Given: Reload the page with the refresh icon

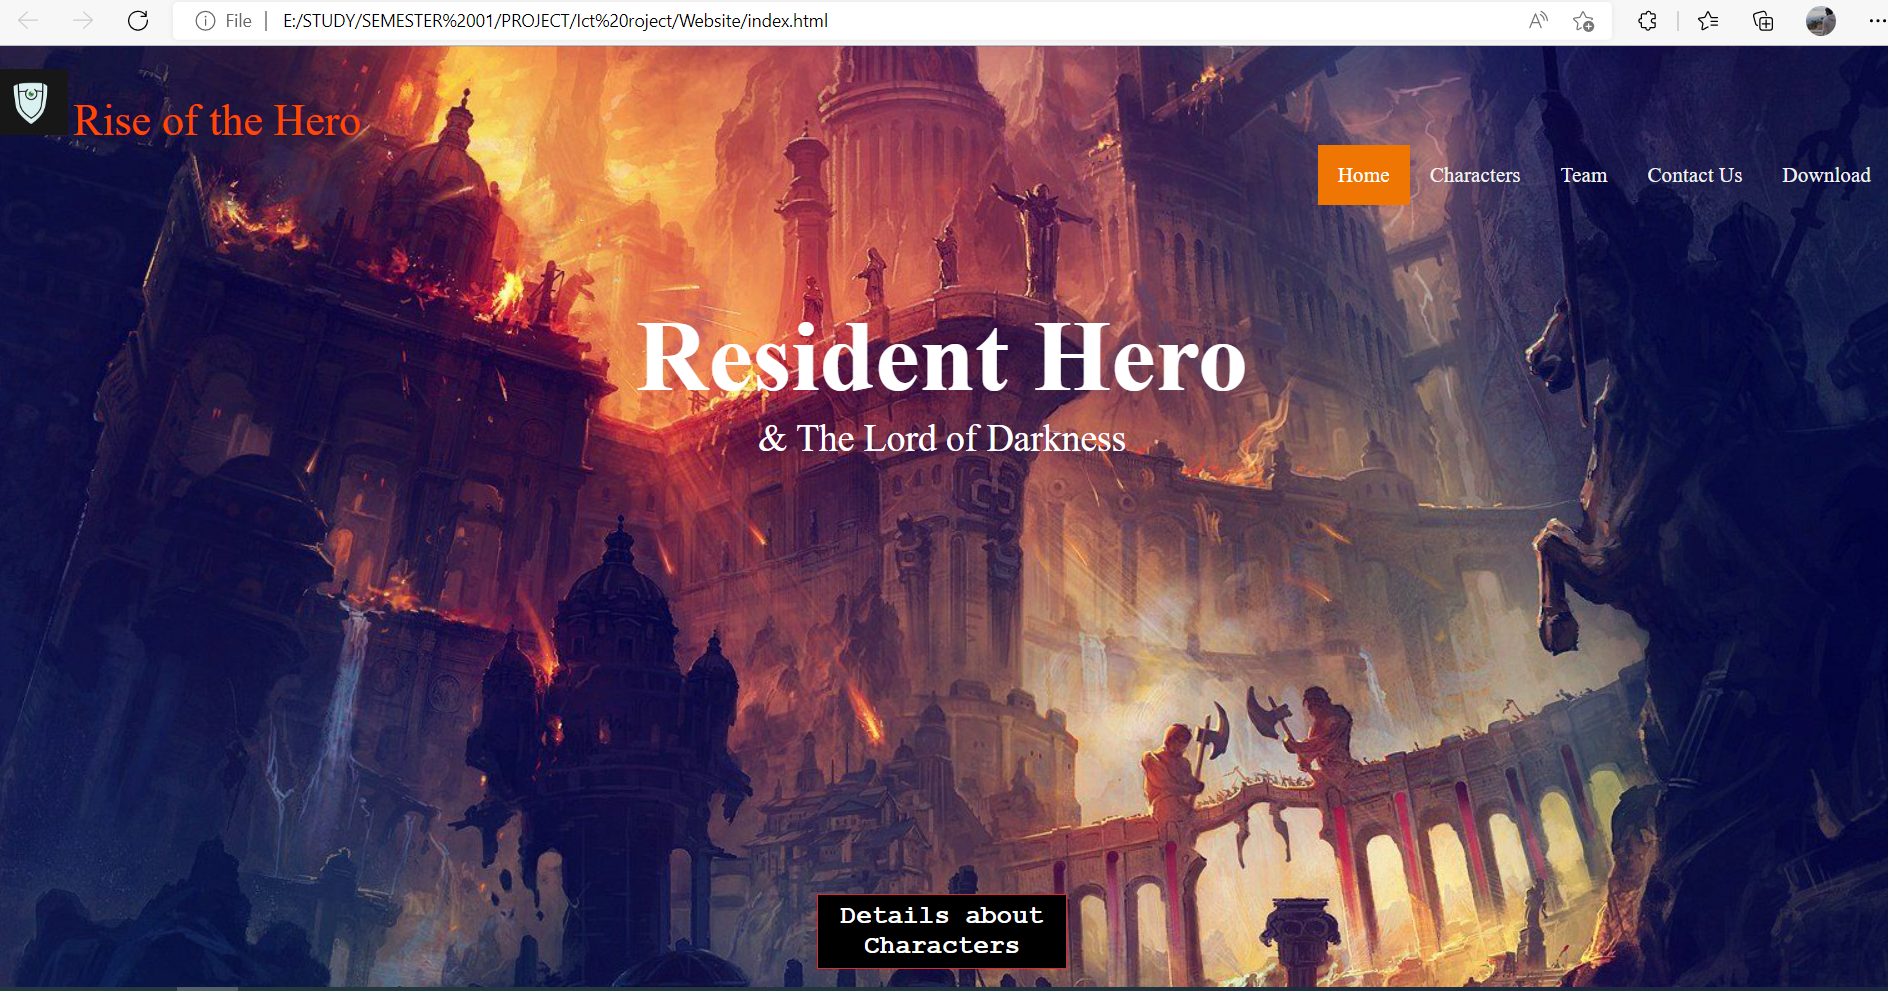Looking at the screenshot, I should pos(138,21).
